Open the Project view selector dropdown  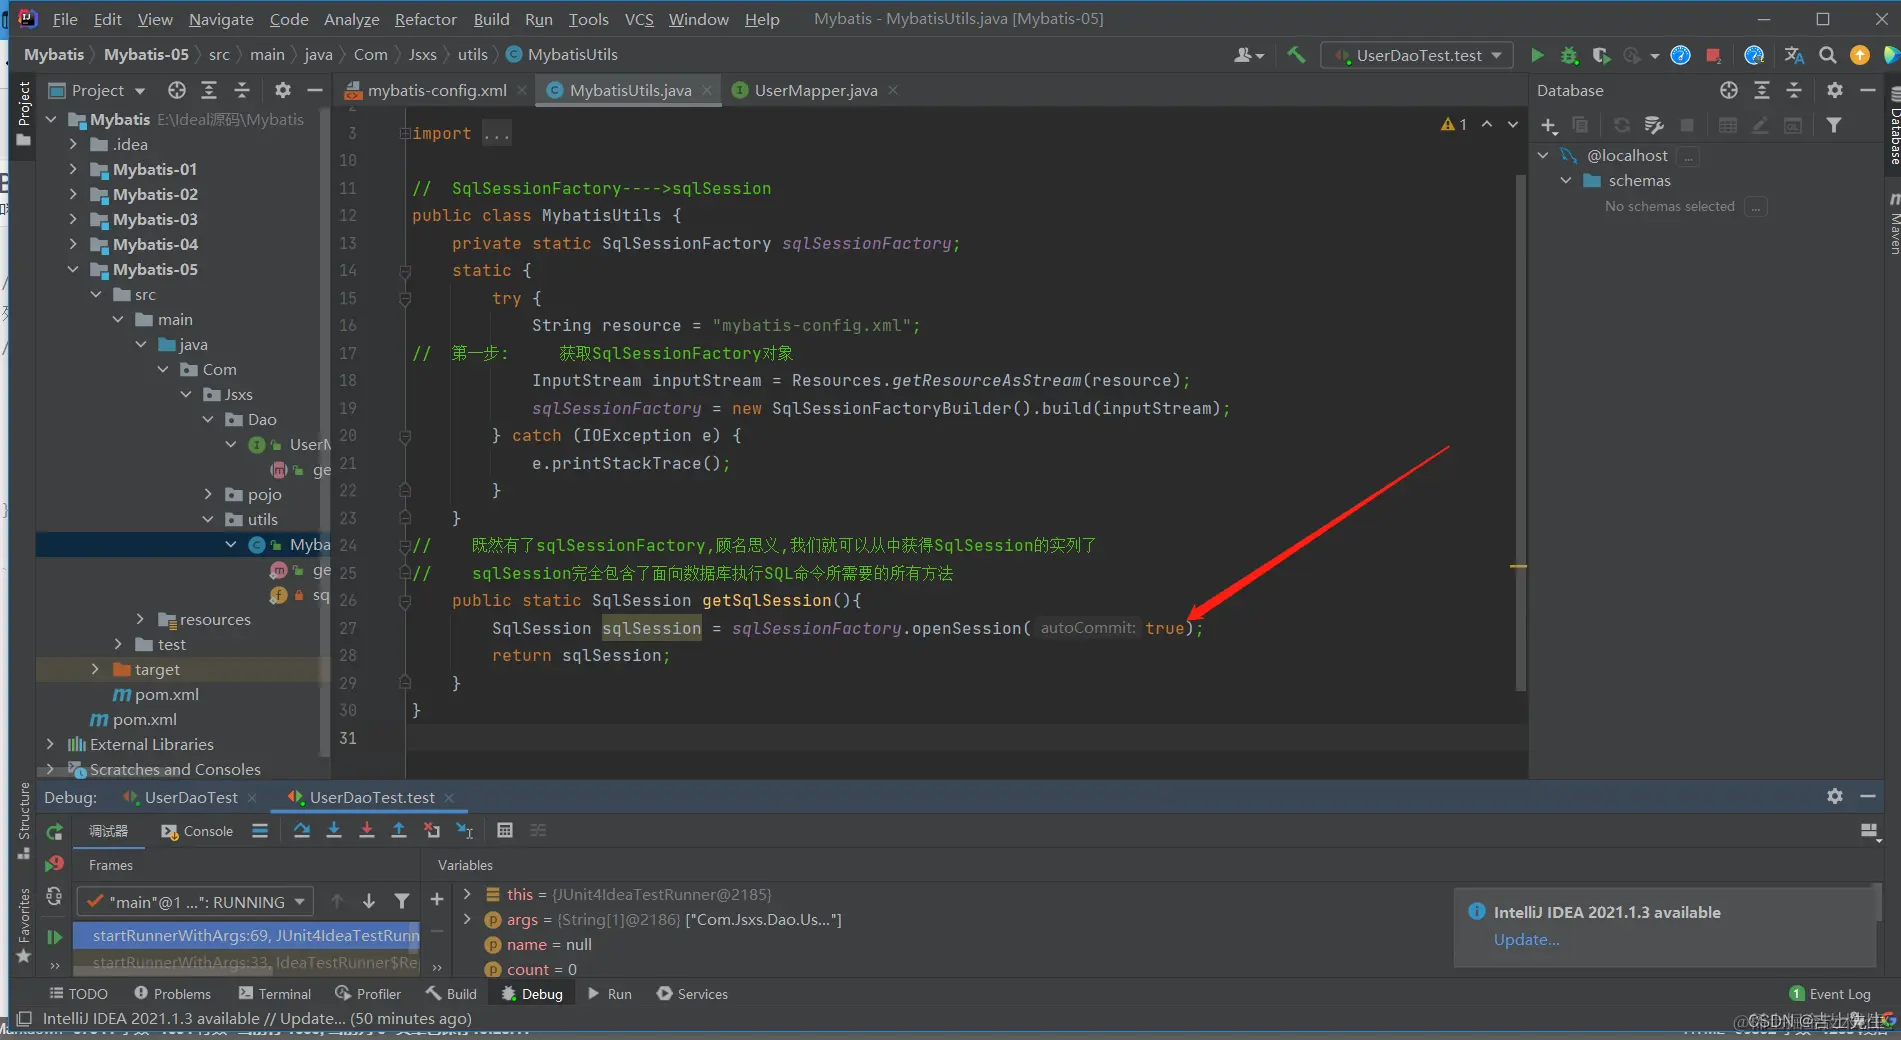tap(97, 90)
